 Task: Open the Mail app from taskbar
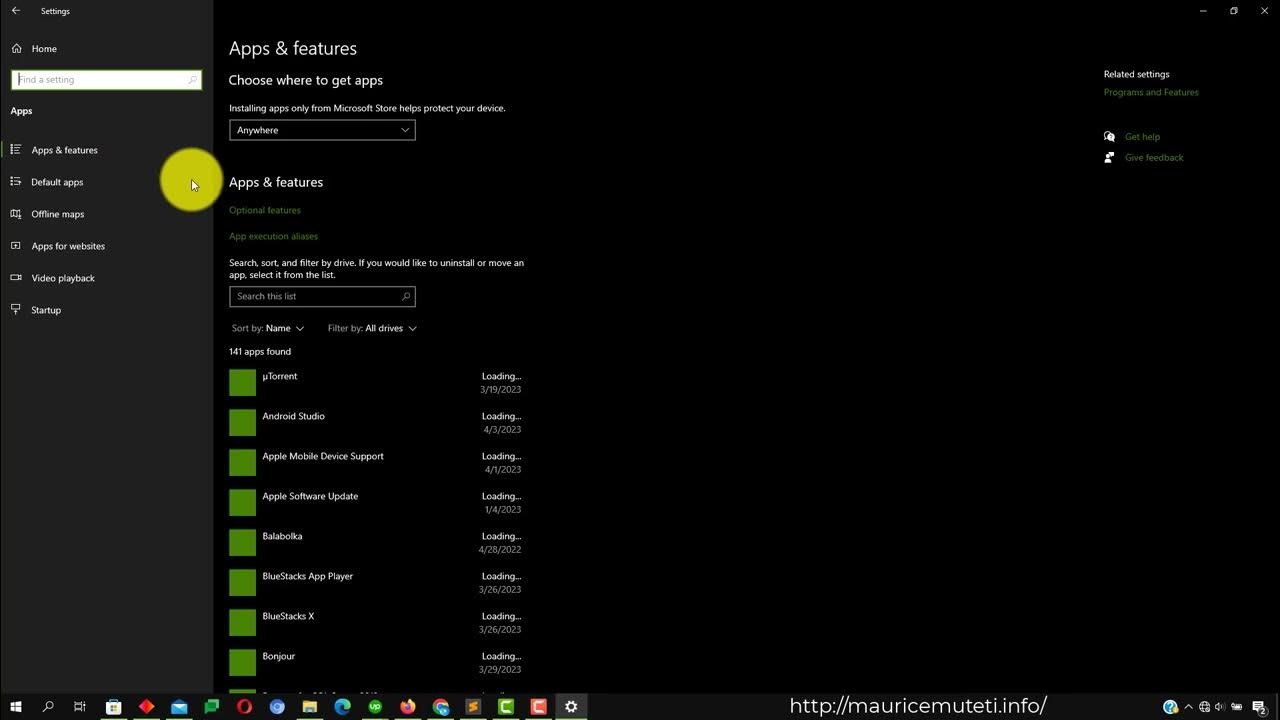tap(179, 707)
